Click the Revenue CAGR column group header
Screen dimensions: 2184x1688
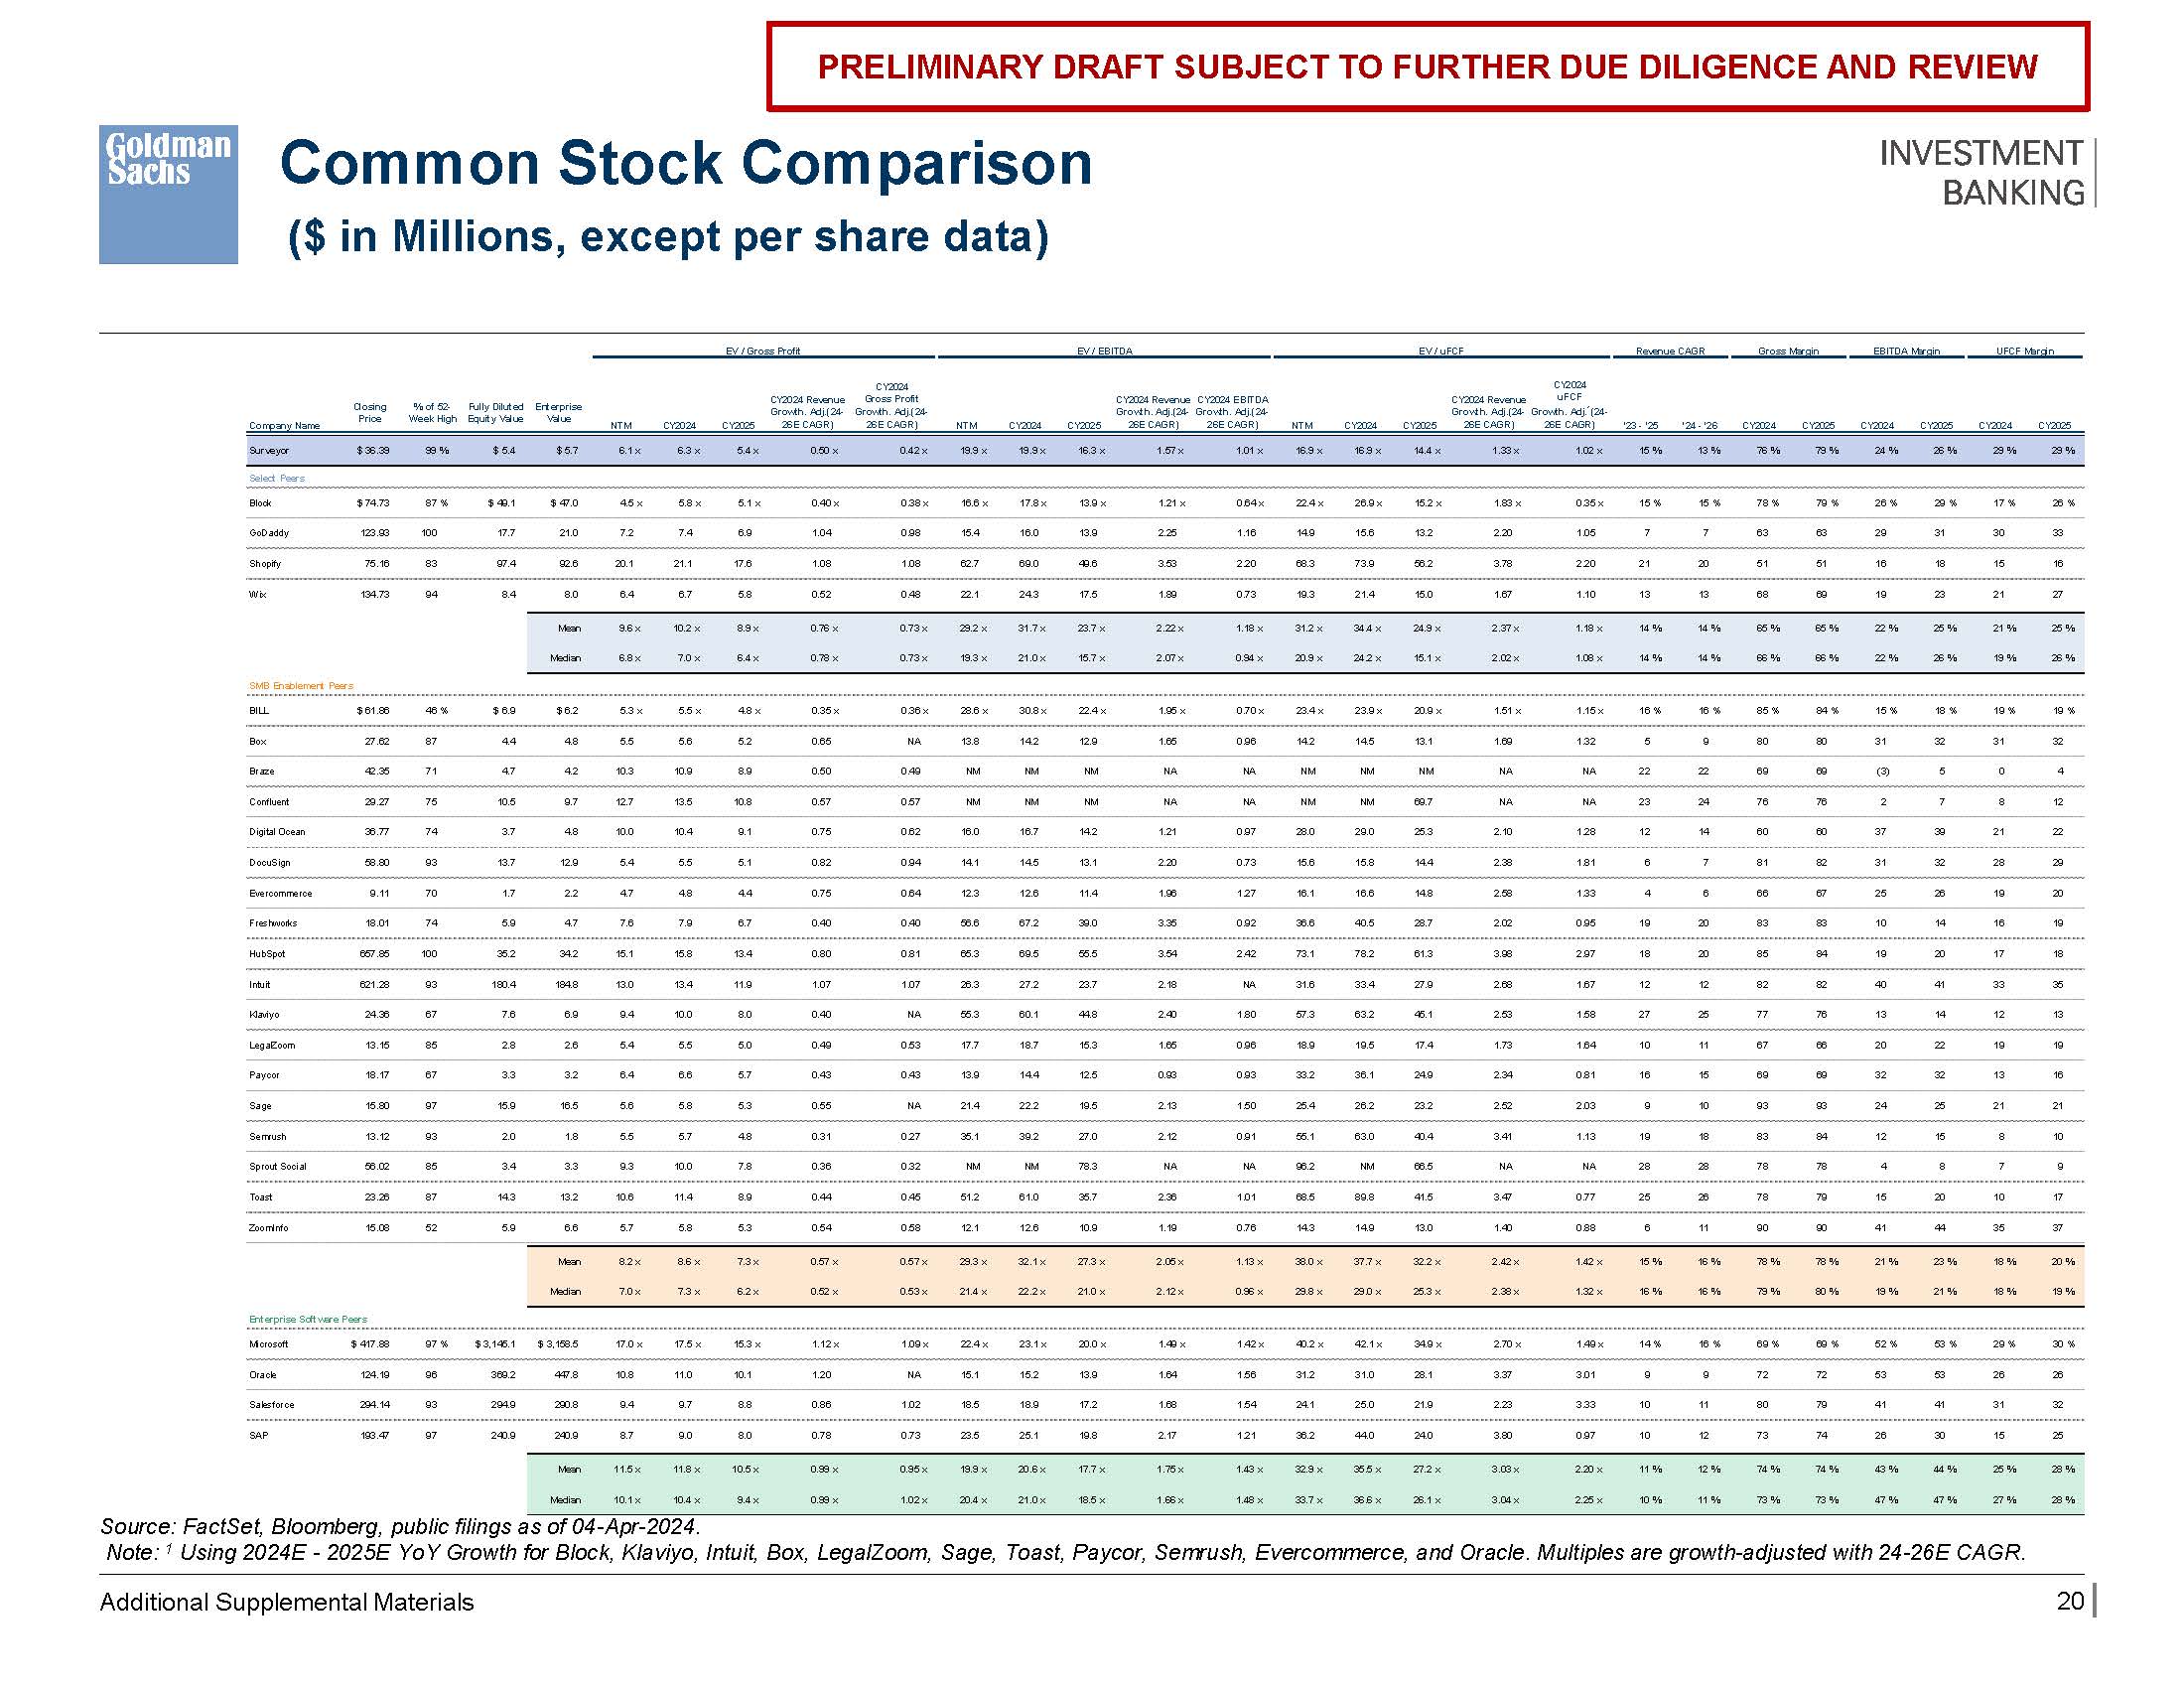(1669, 351)
